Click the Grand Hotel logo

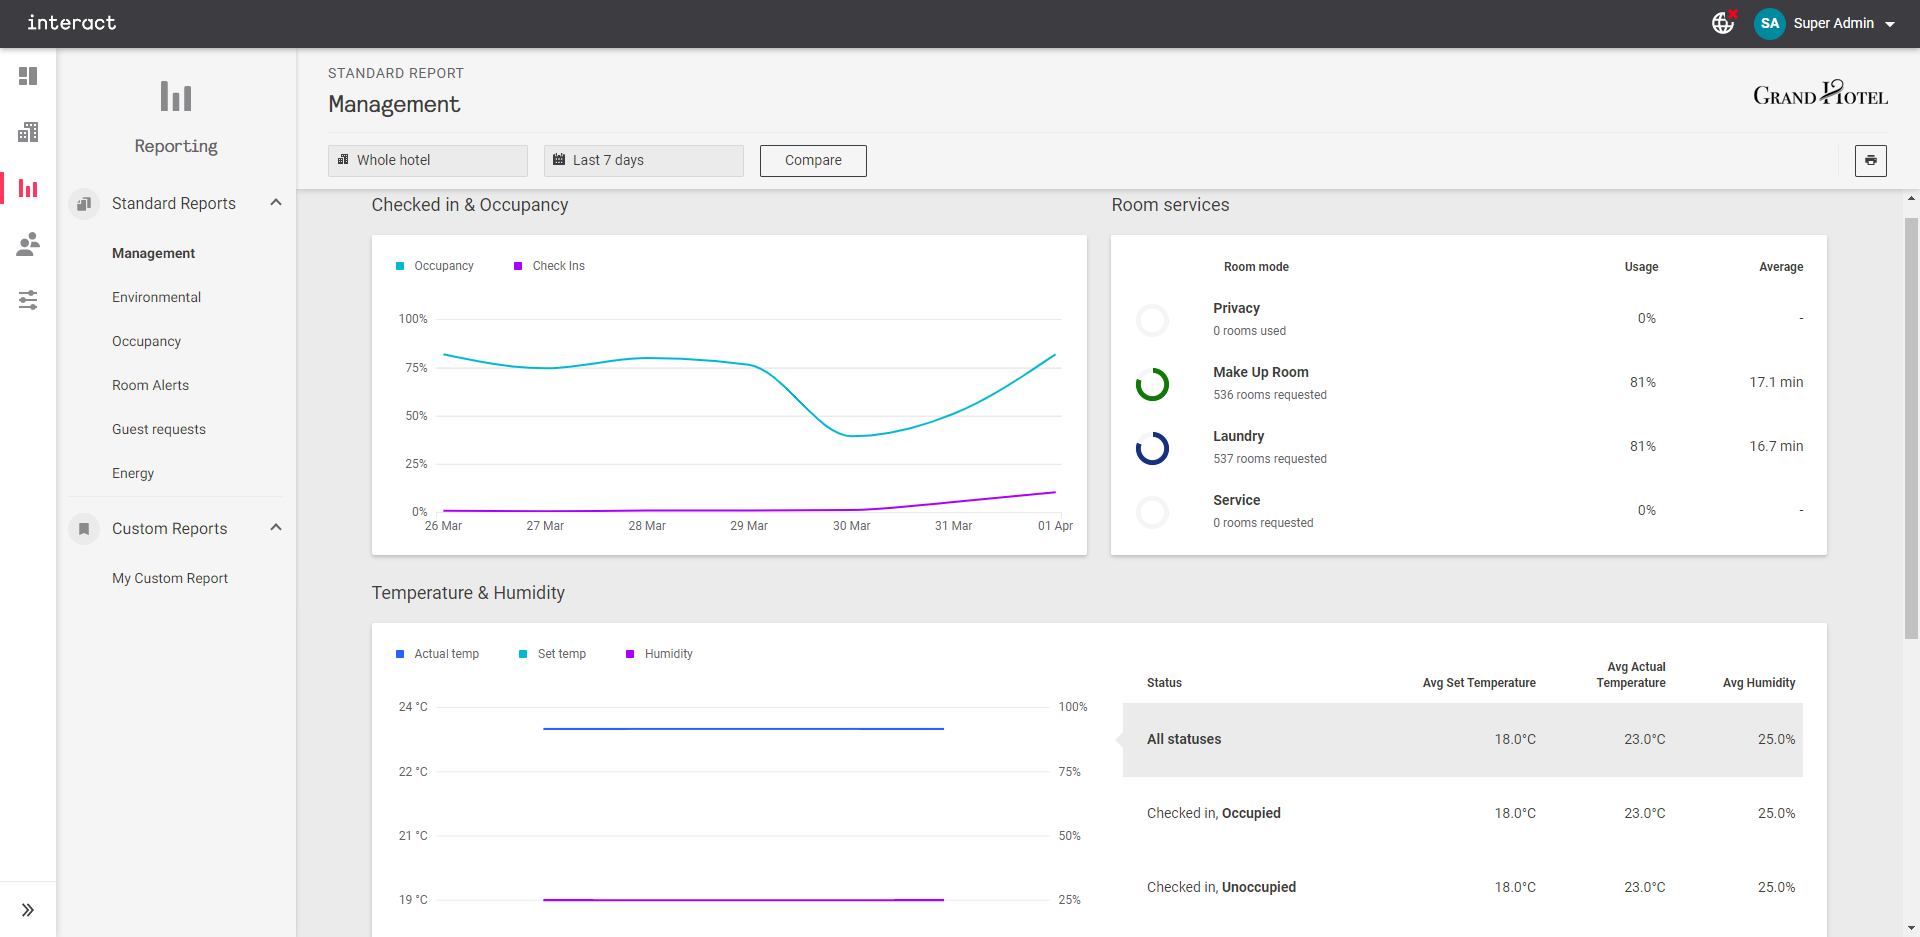point(1820,94)
